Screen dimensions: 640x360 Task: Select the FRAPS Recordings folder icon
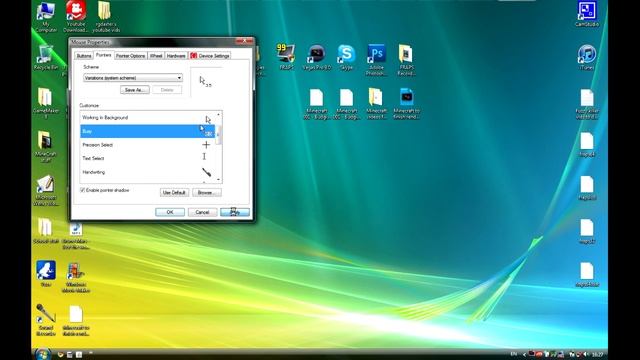407,60
